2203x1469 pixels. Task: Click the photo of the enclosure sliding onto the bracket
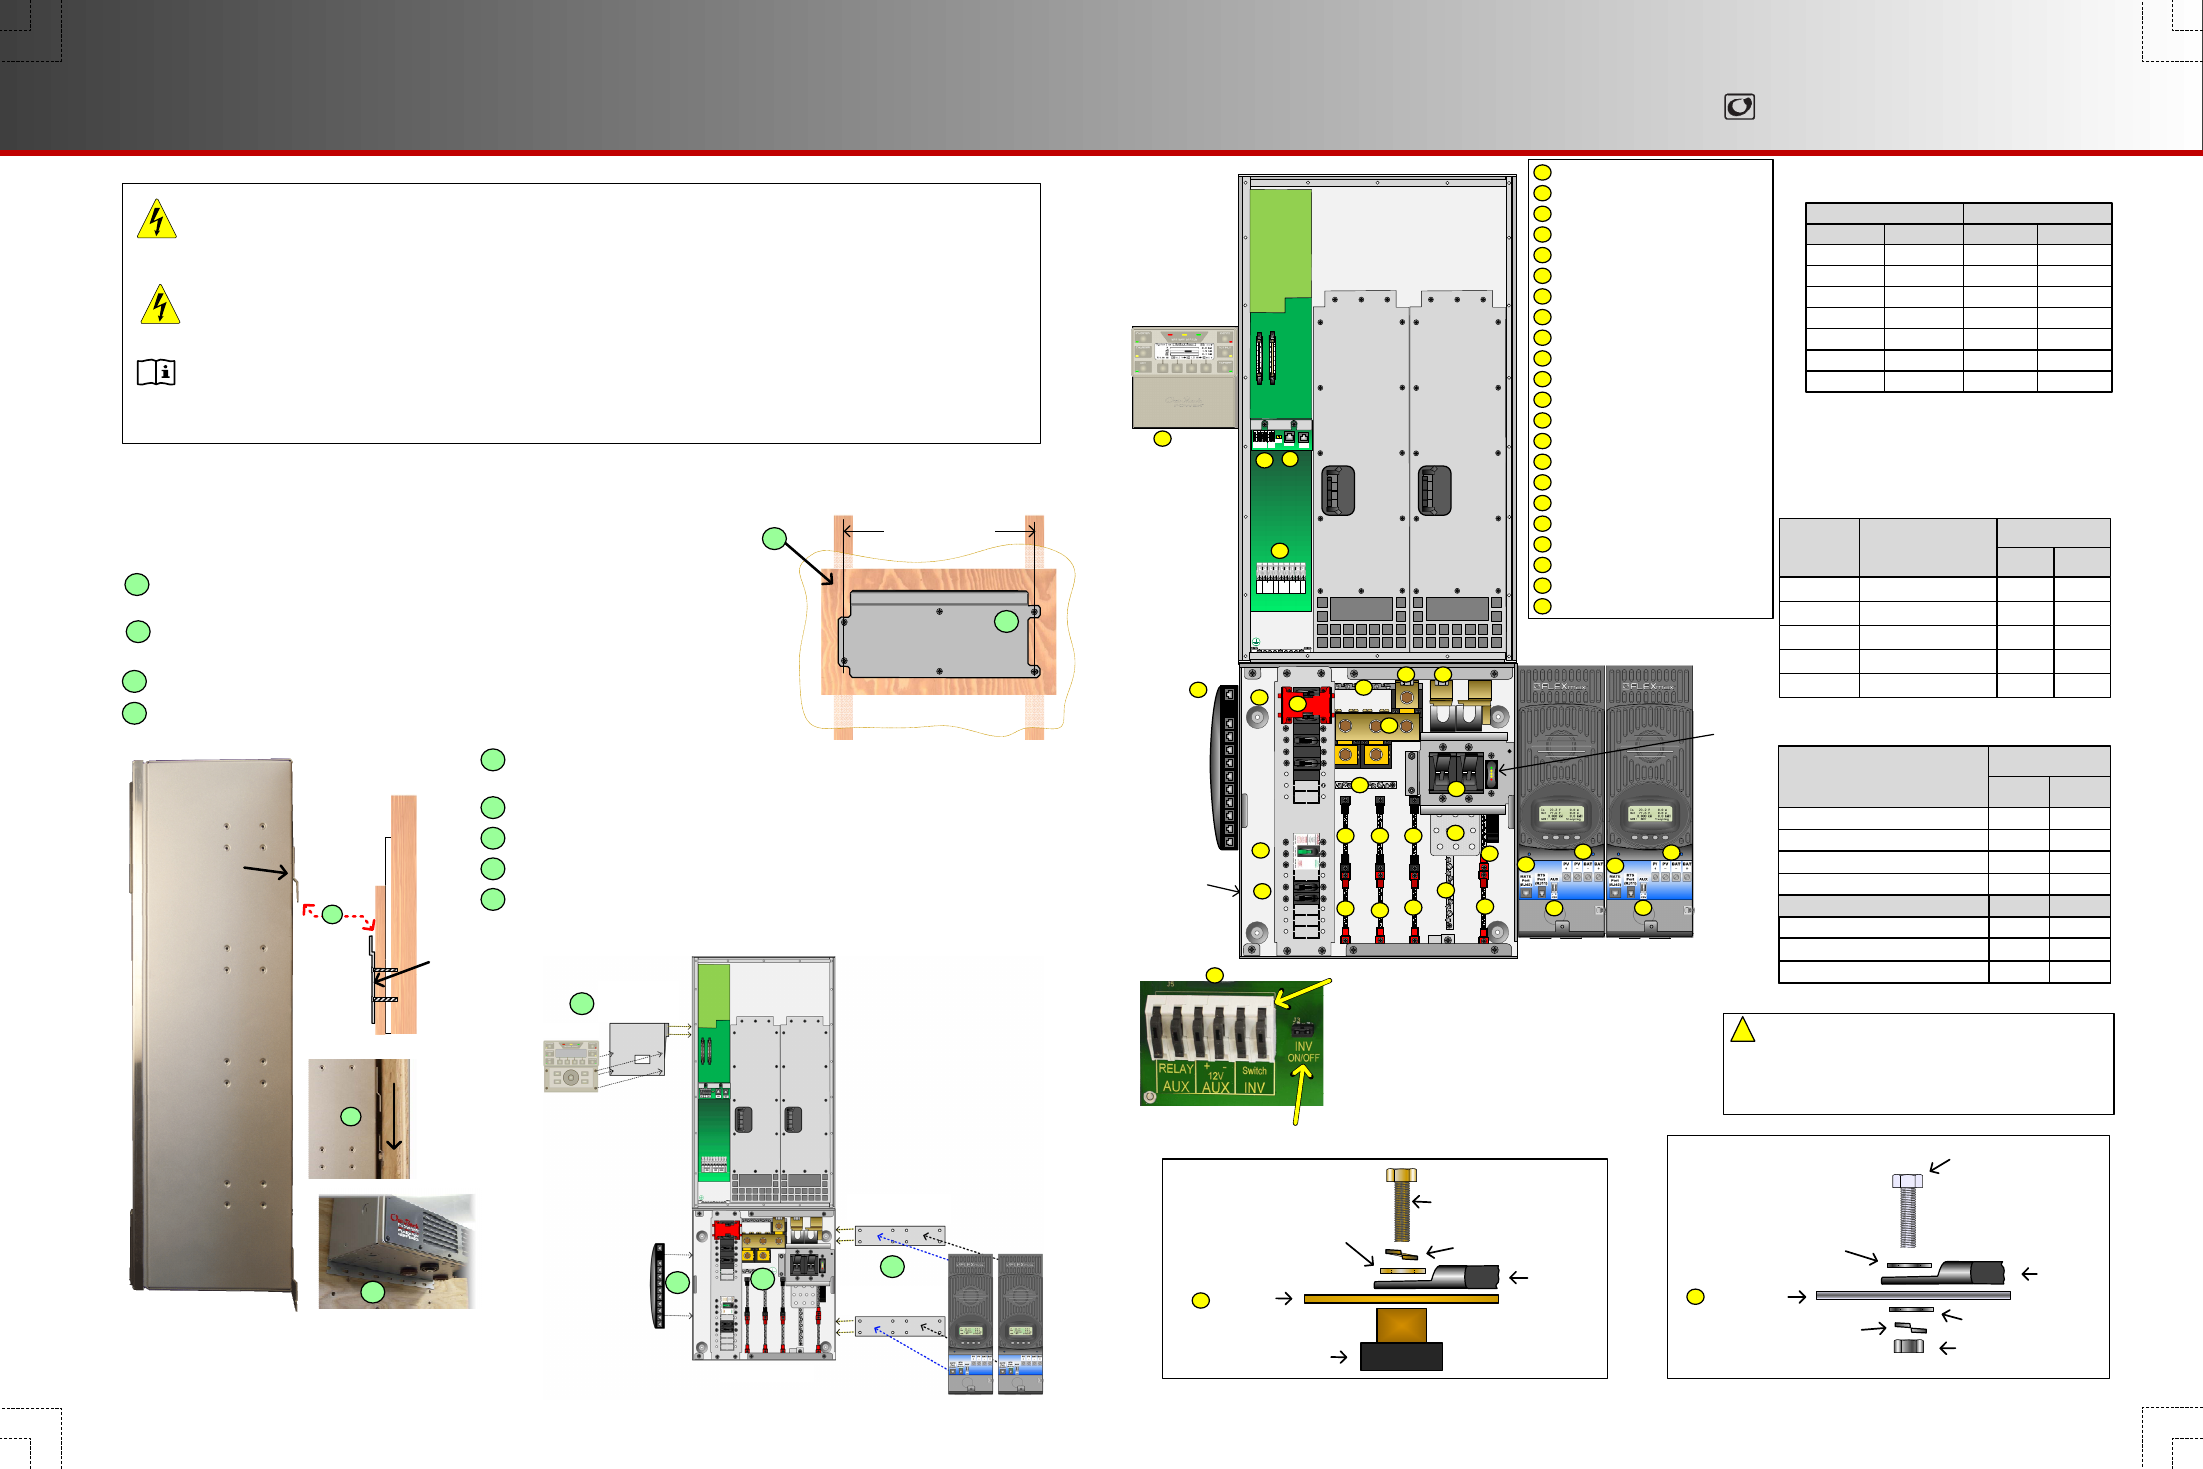(359, 1119)
